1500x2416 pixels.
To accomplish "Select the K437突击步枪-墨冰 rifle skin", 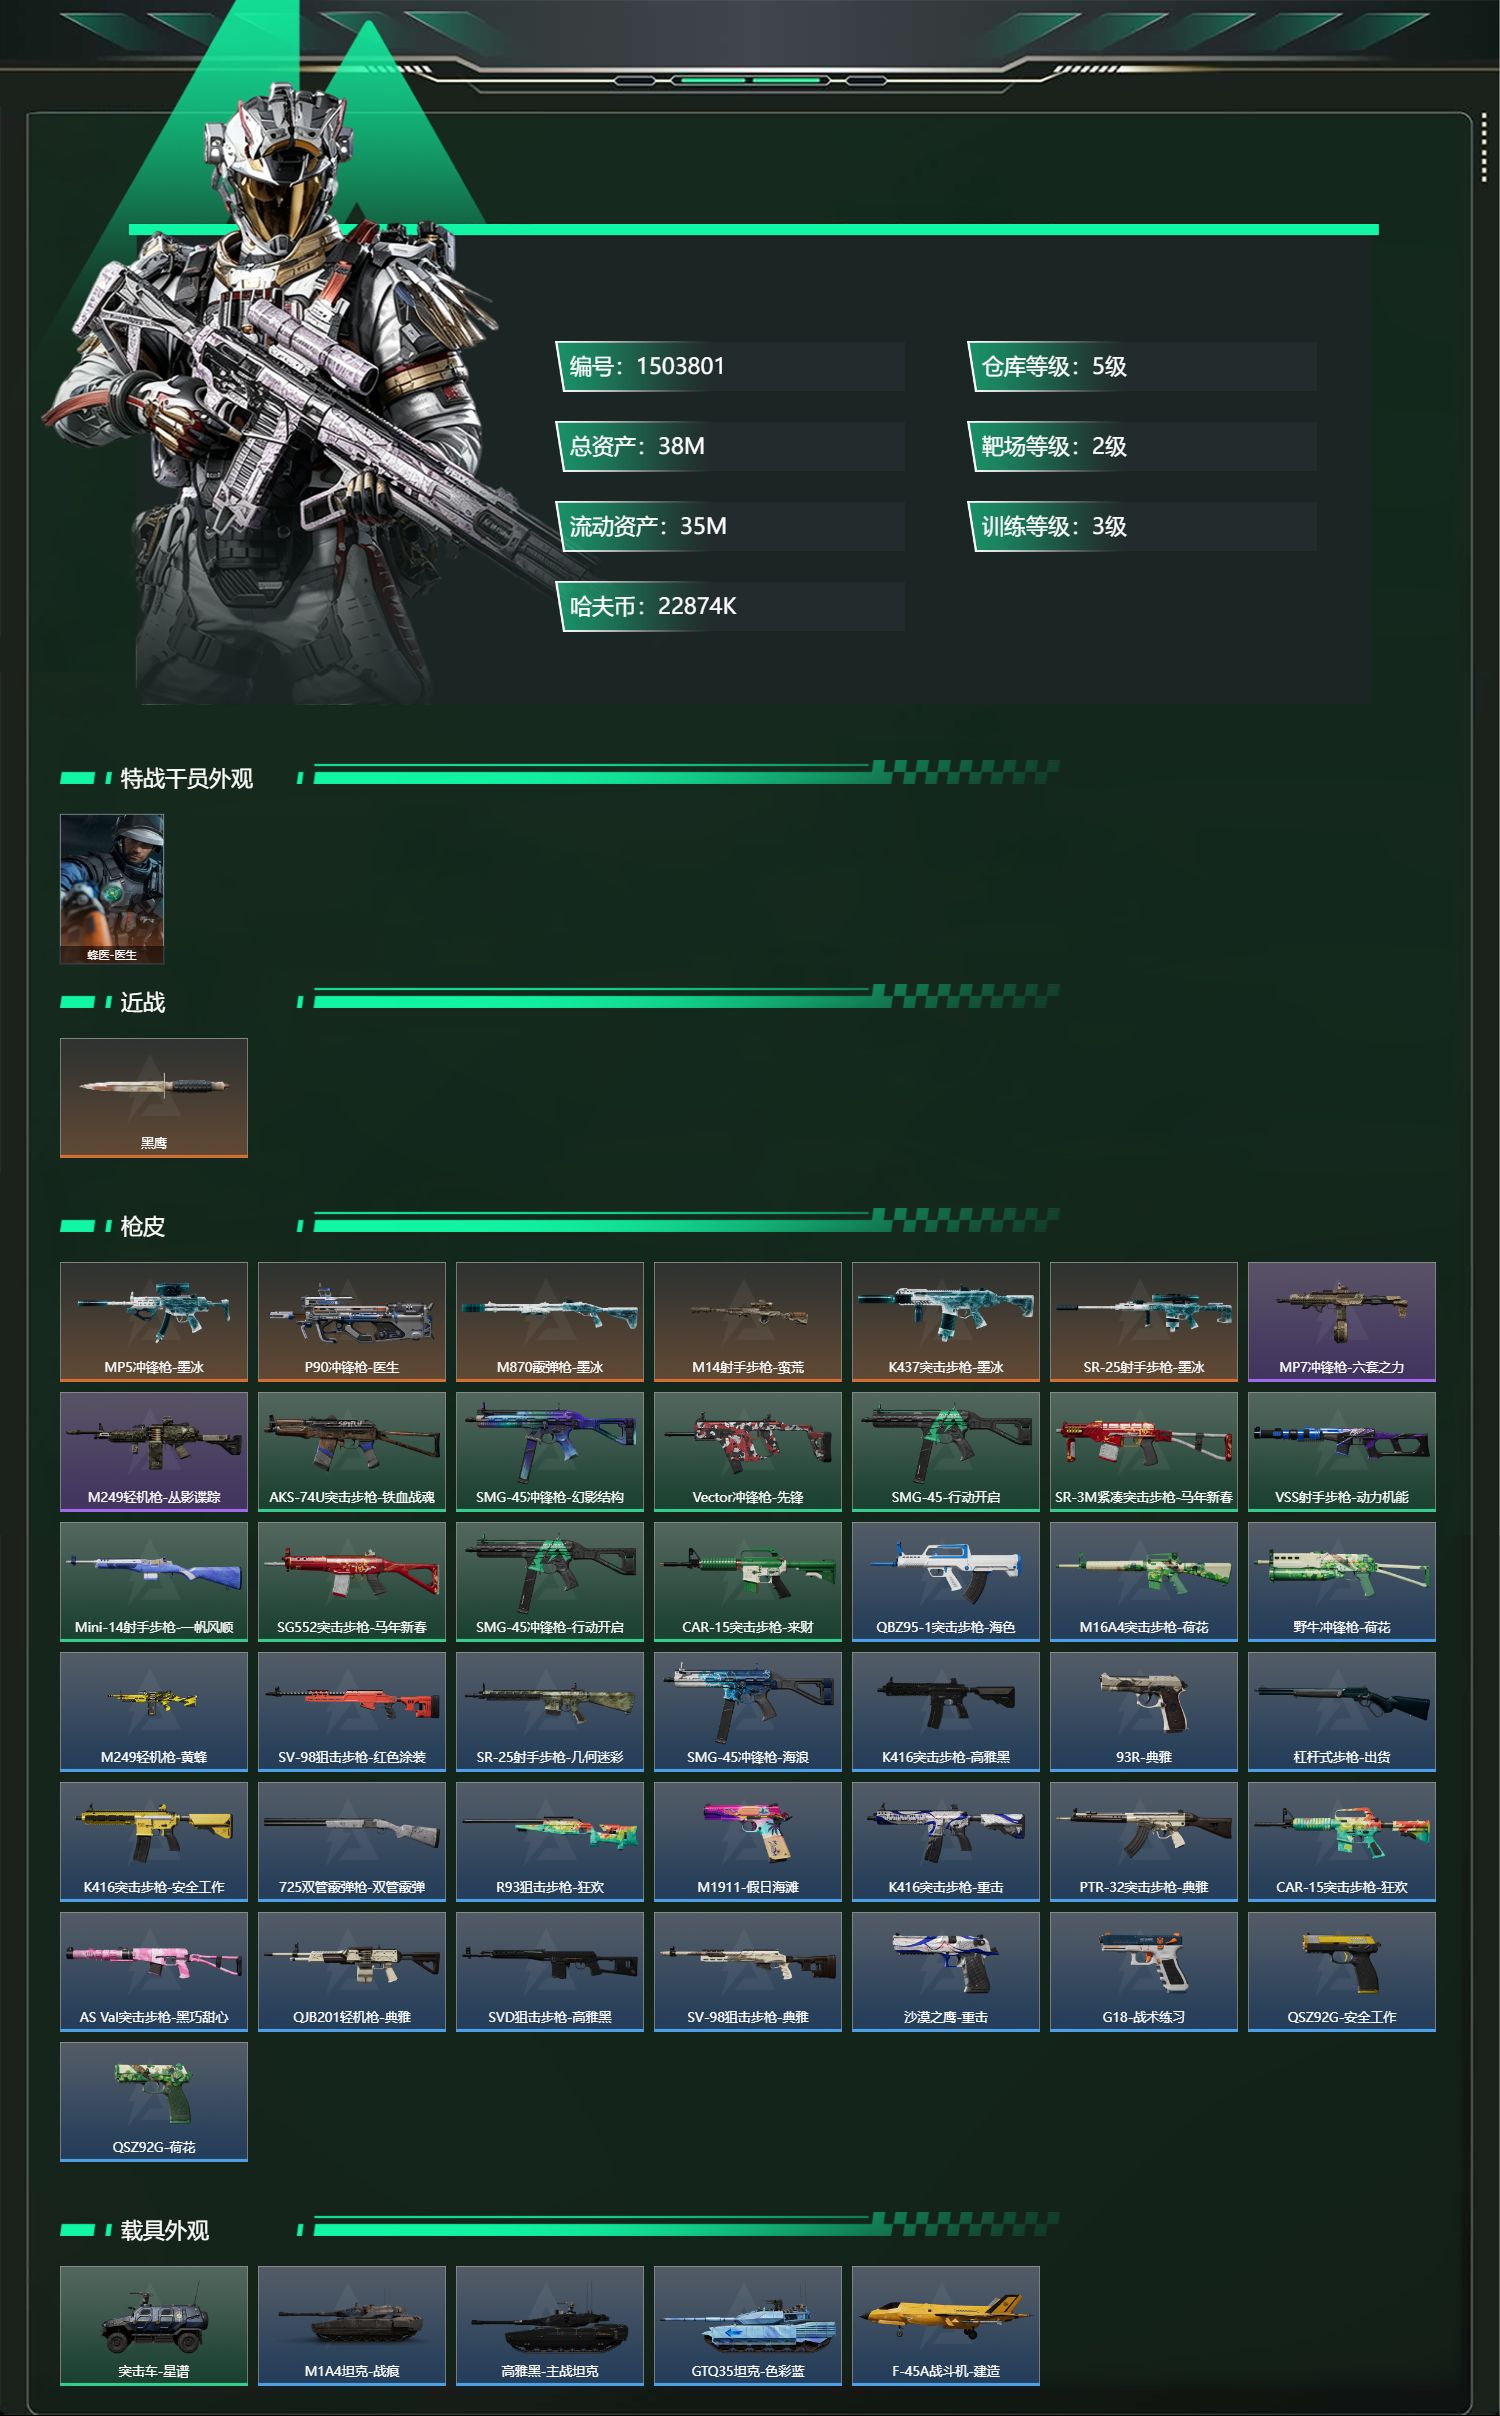I will (946, 1321).
